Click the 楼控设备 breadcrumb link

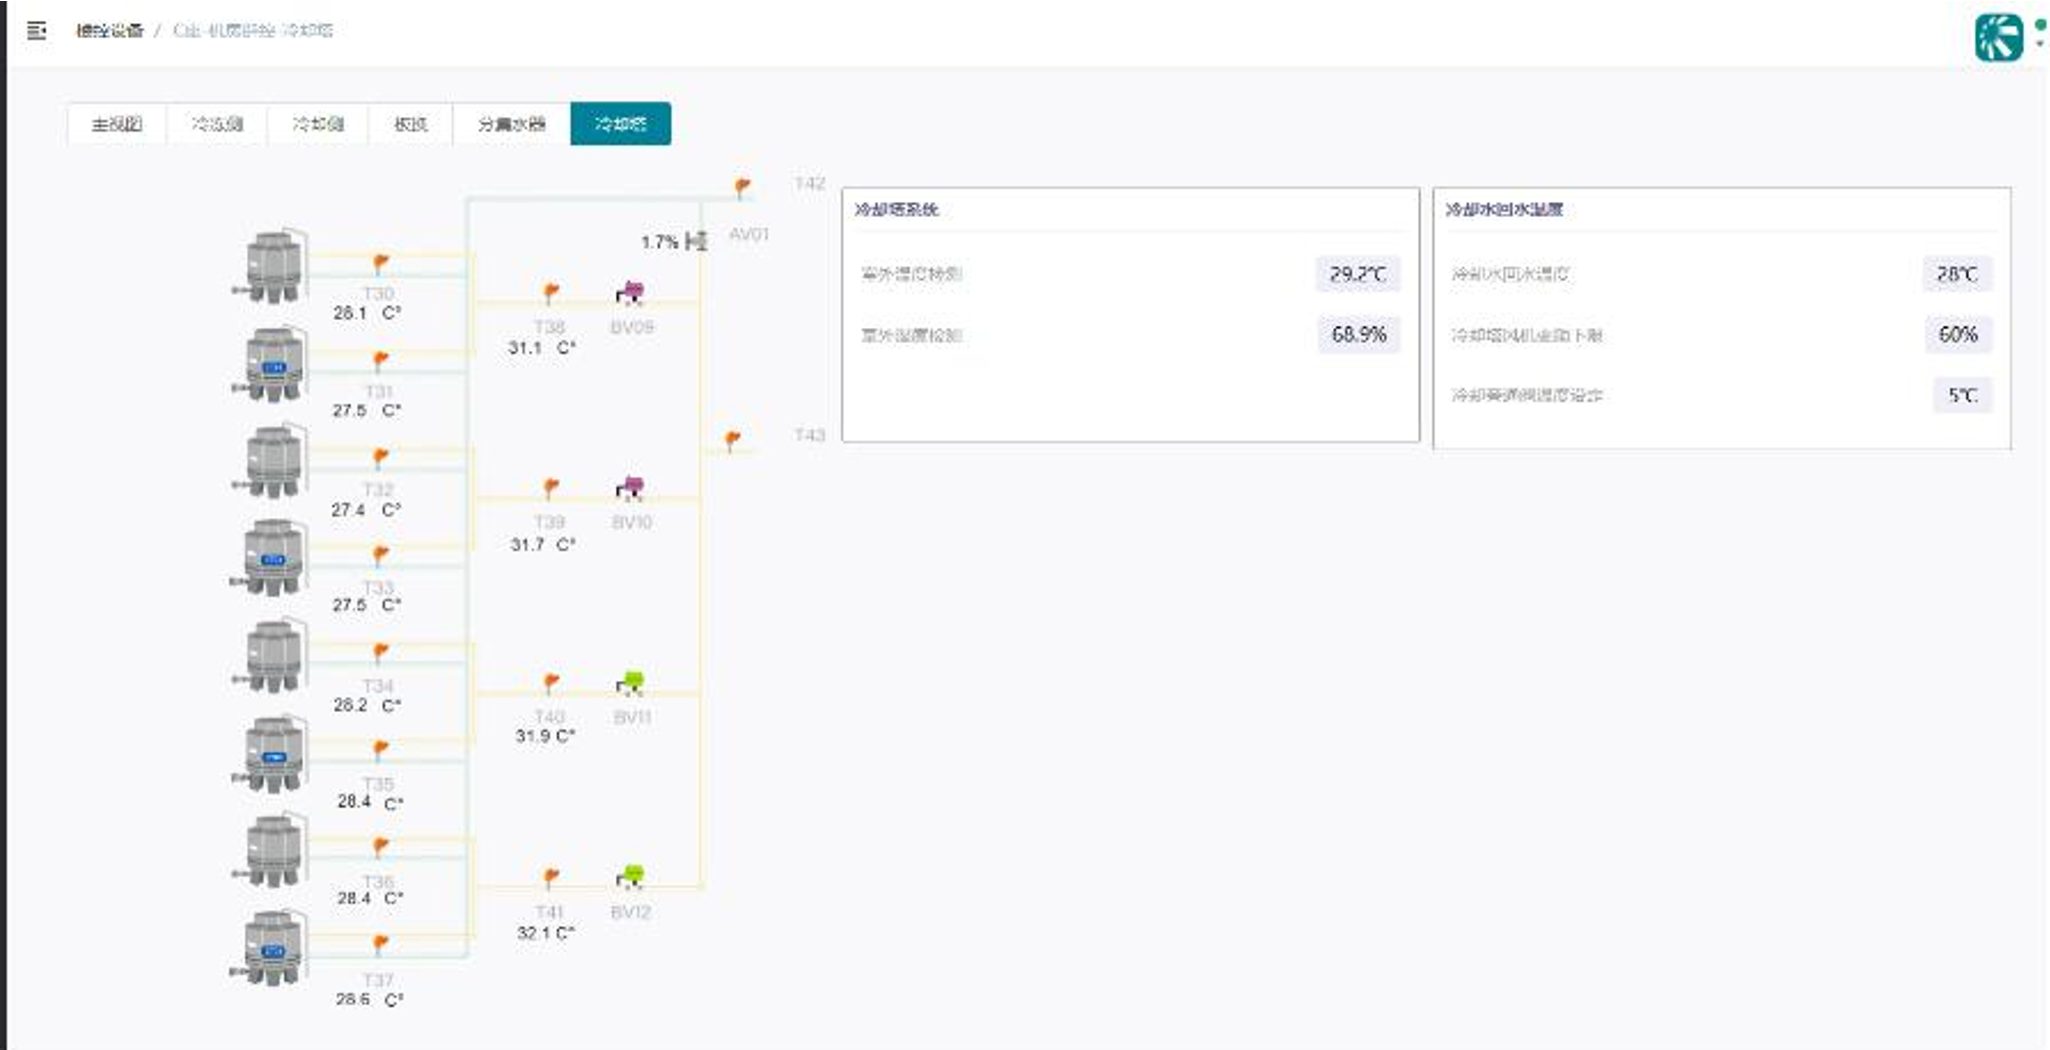pyautogui.click(x=109, y=31)
